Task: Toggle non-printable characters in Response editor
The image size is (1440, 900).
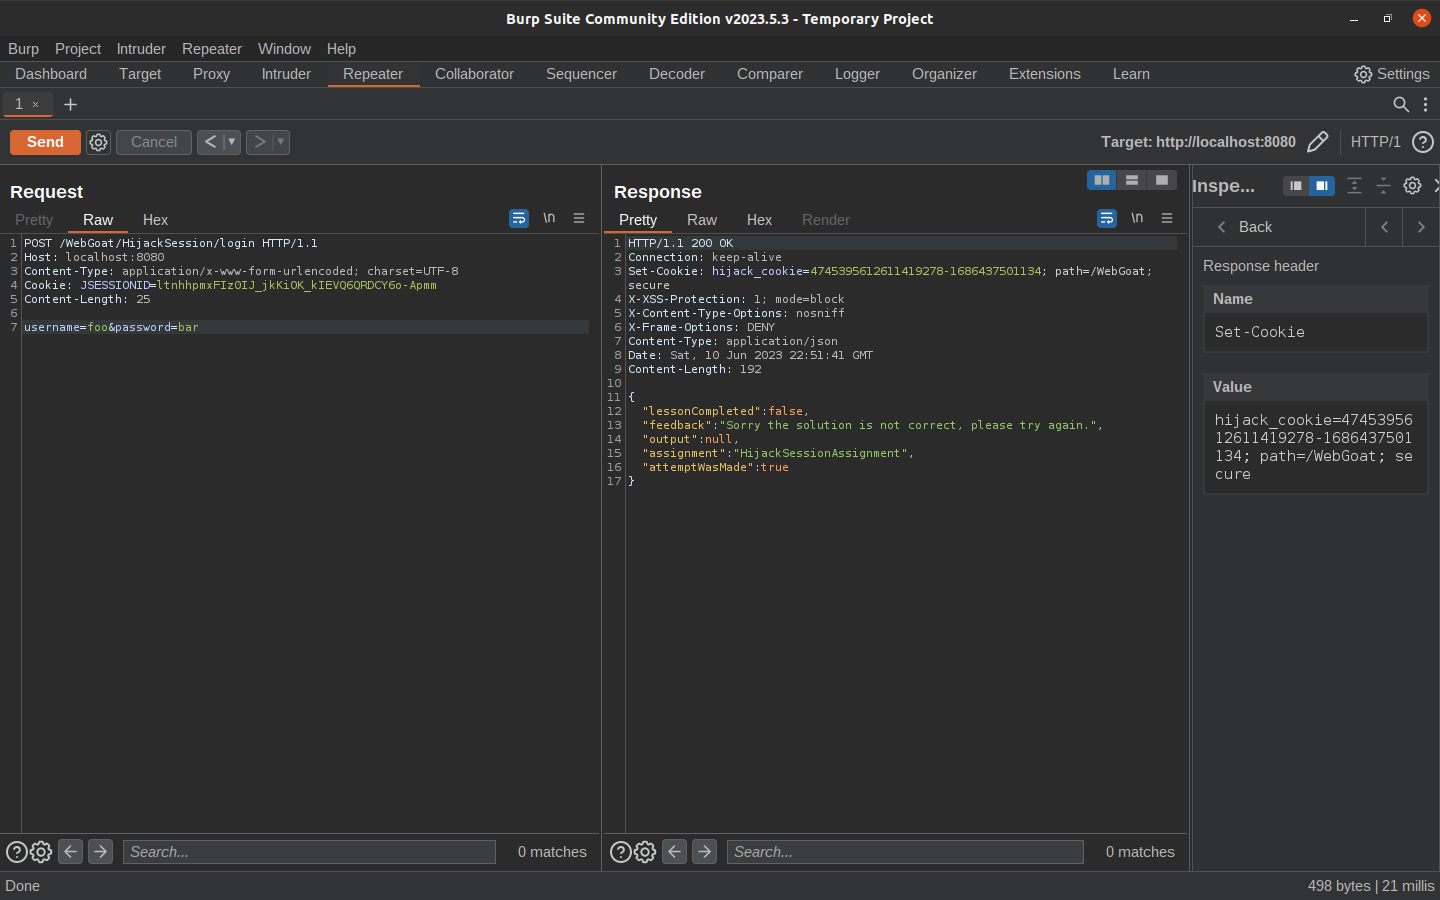Action: click(x=1137, y=218)
